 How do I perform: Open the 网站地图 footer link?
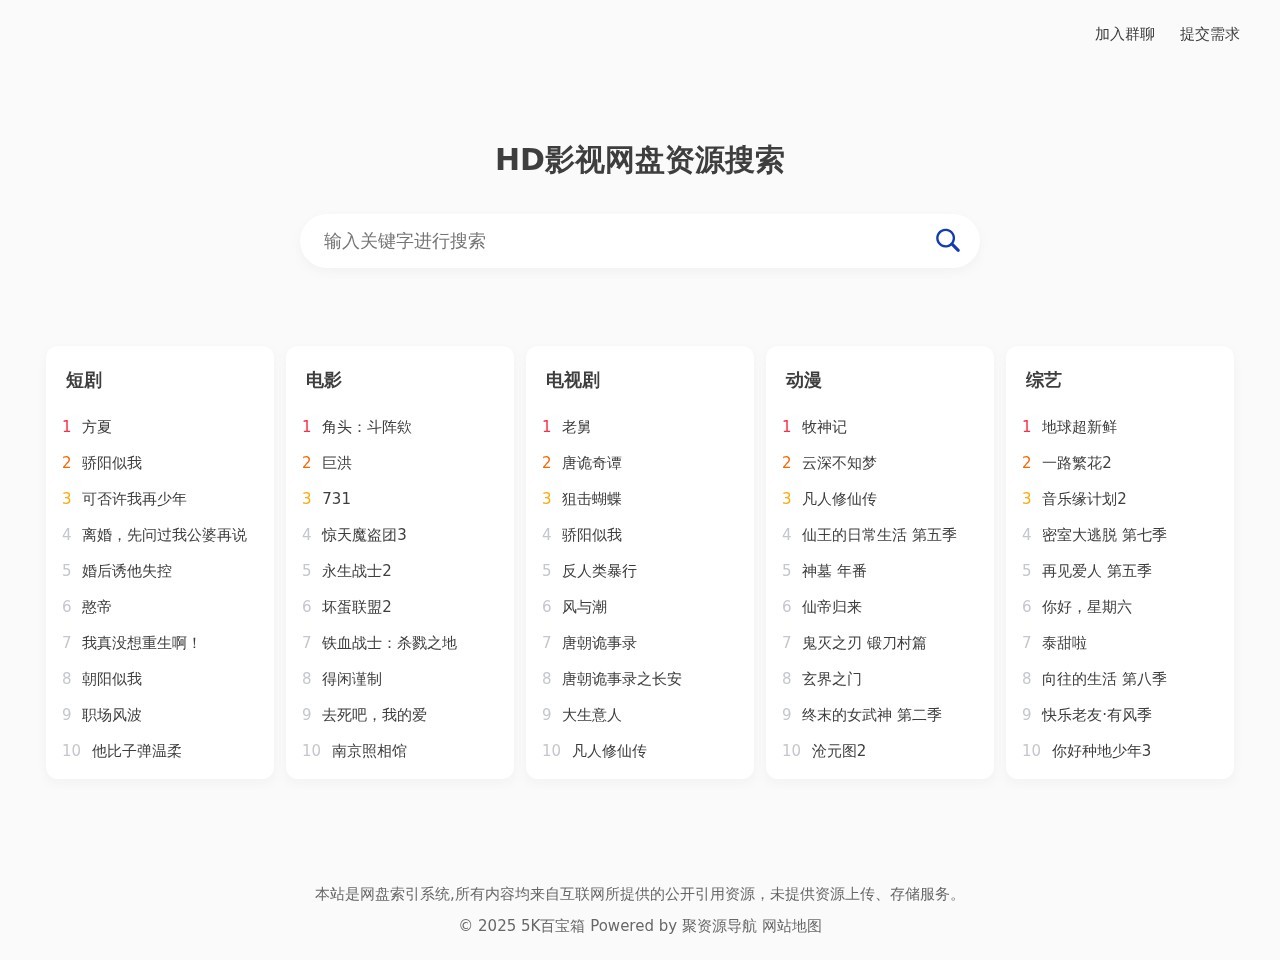pyautogui.click(x=789, y=926)
